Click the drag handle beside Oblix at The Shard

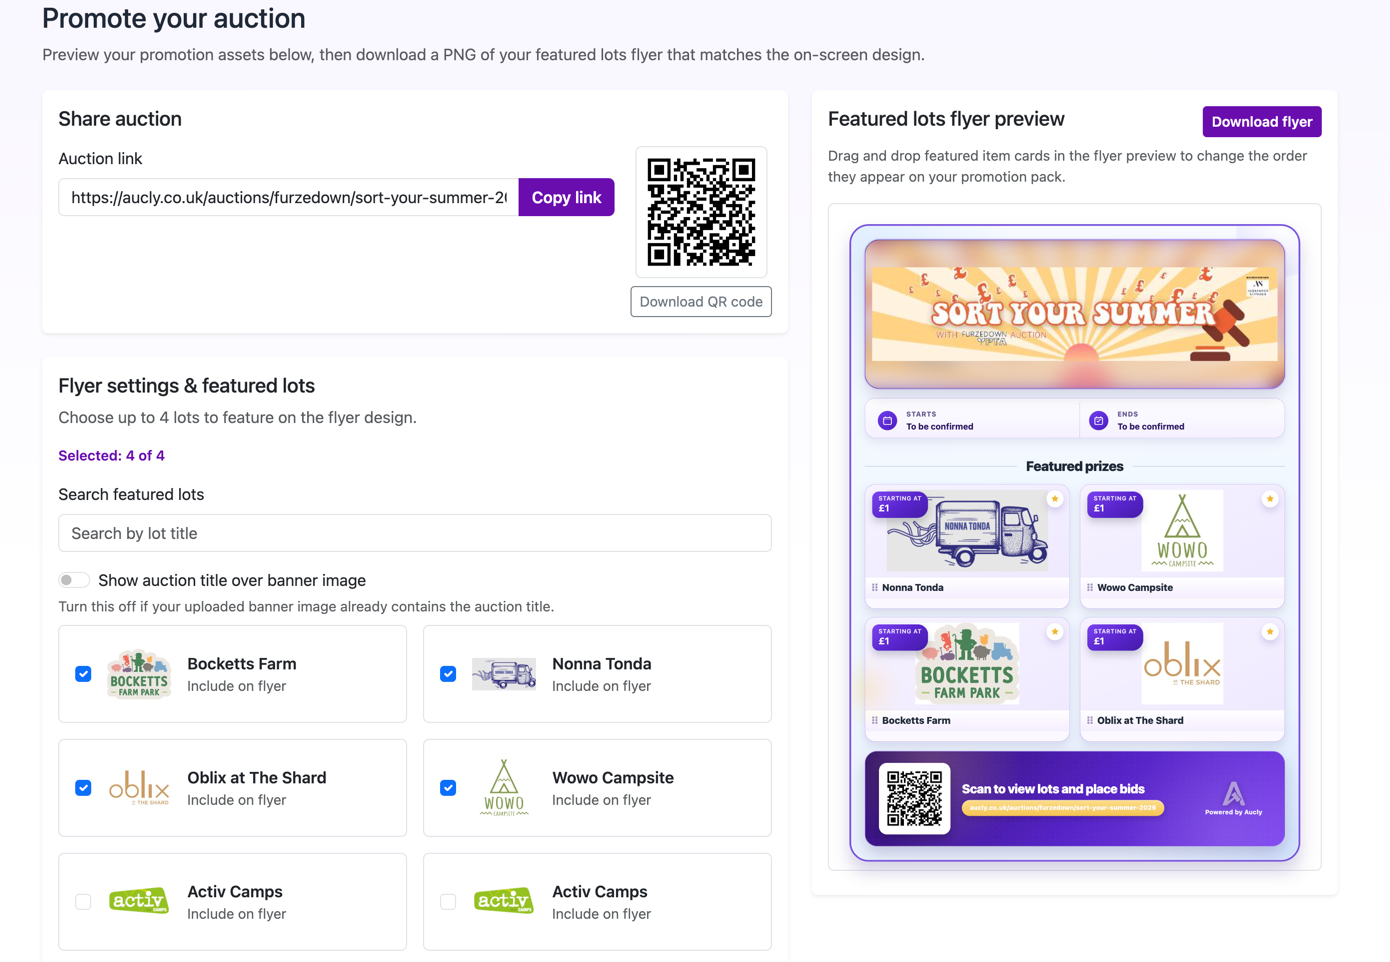click(1090, 721)
